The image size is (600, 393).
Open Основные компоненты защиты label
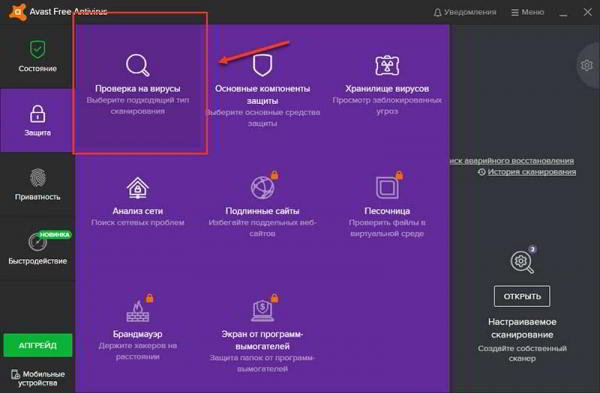click(262, 95)
